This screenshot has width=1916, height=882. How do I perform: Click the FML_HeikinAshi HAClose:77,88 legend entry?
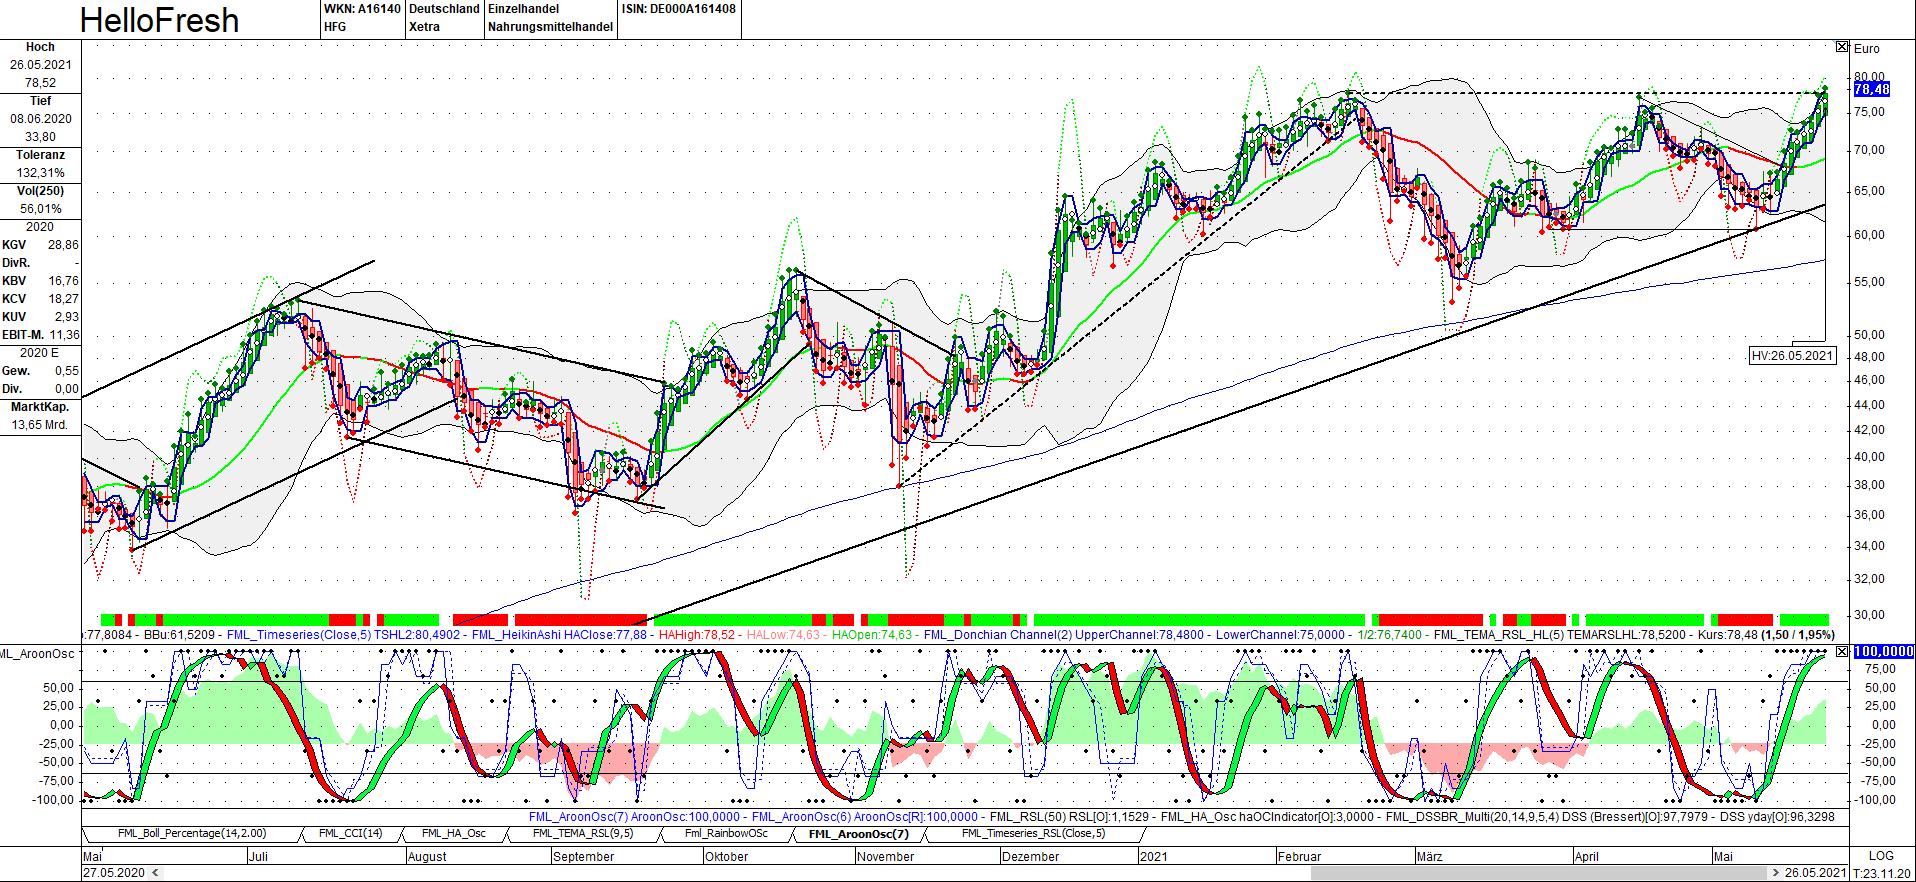[x=559, y=635]
